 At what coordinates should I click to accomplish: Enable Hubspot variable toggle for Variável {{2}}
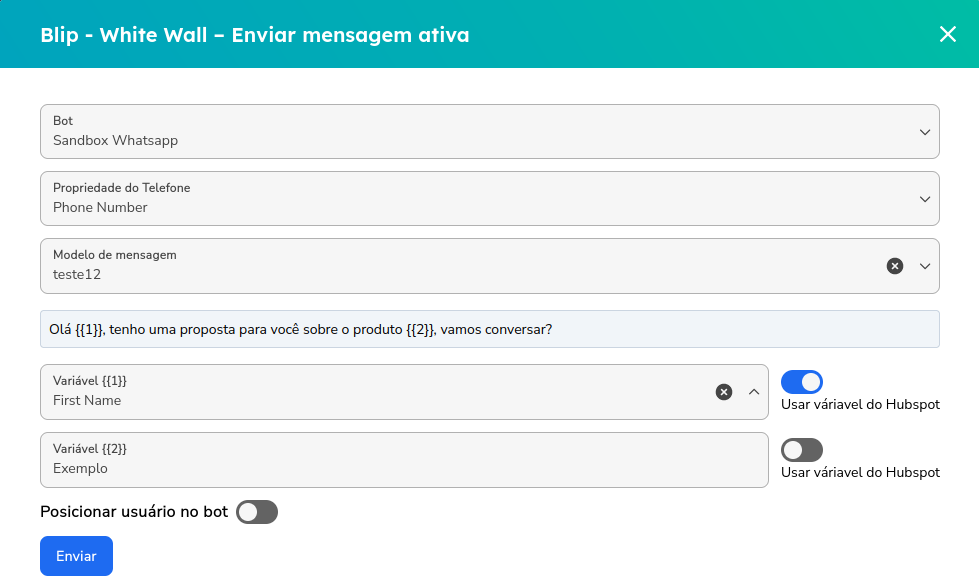click(x=801, y=450)
